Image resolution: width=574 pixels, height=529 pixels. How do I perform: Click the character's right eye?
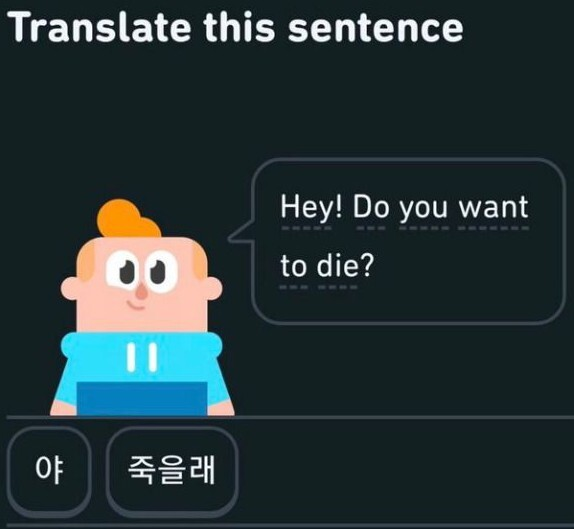tap(159, 272)
